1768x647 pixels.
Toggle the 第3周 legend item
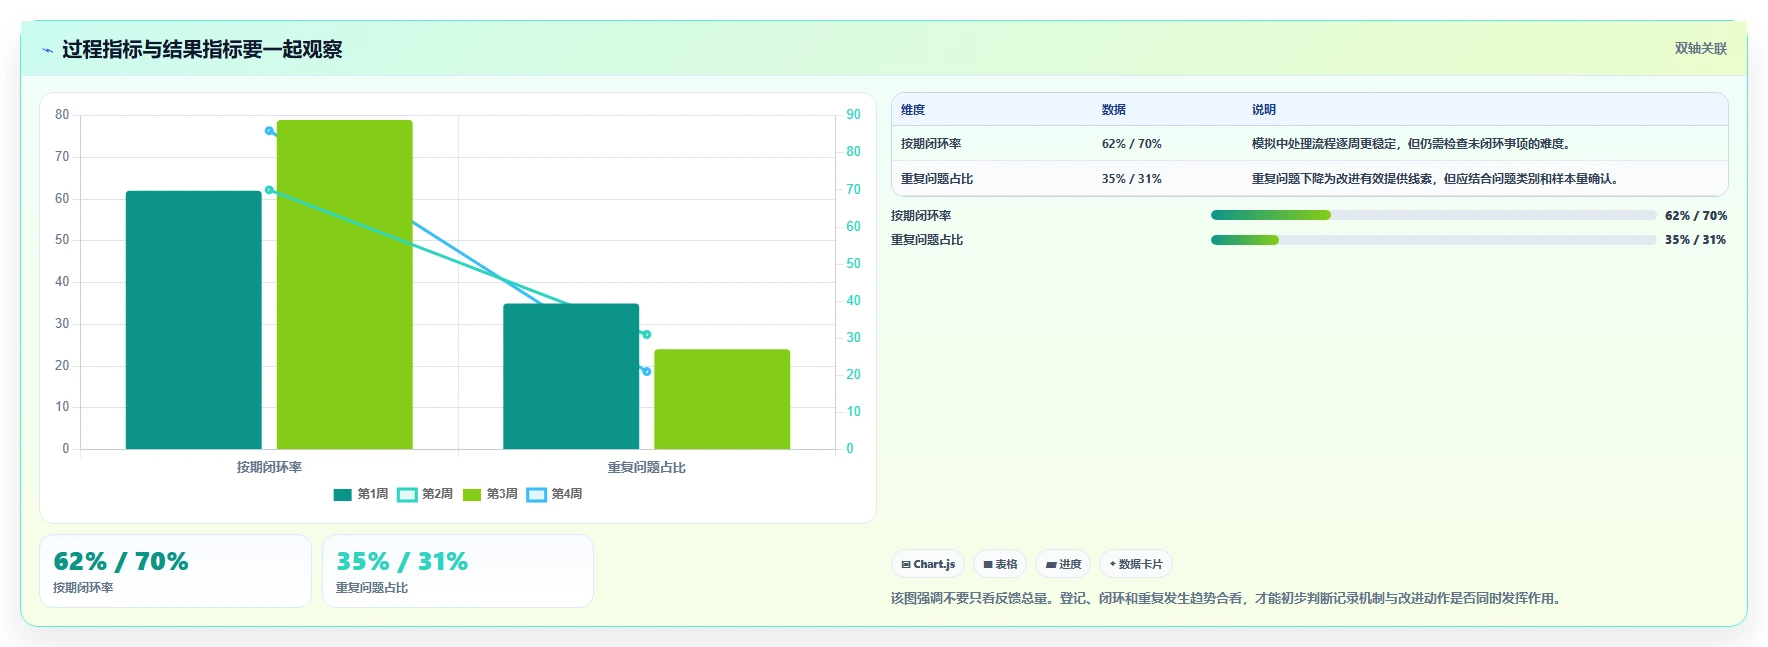490,494
